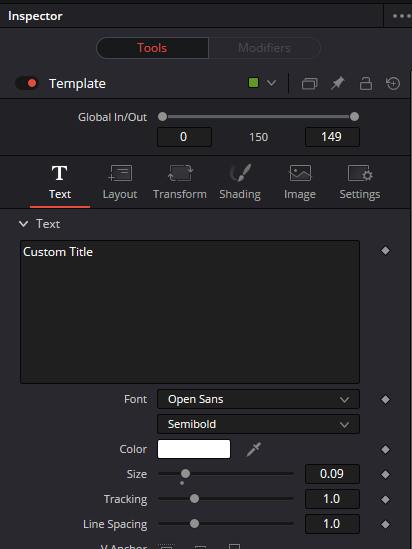Click inside the Custom Title text box
The image size is (412, 549).
pyautogui.click(x=190, y=312)
